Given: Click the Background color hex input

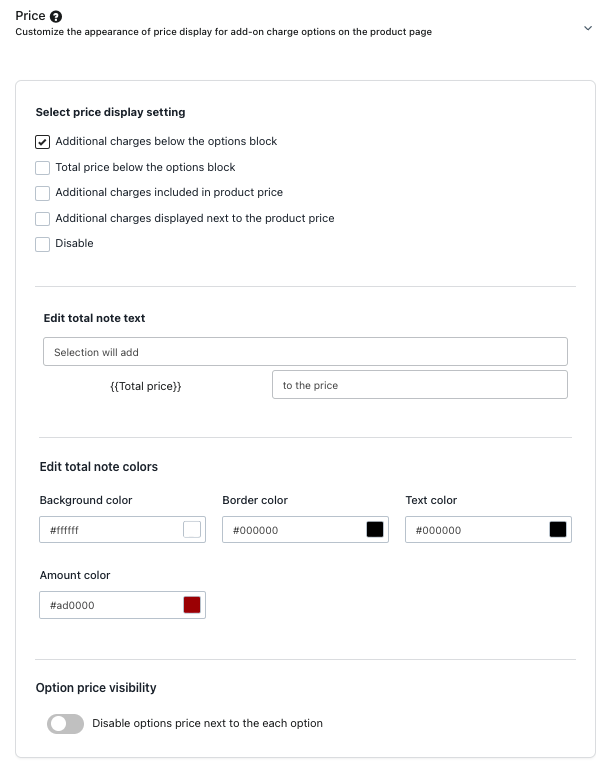Looking at the screenshot, I should 110,530.
